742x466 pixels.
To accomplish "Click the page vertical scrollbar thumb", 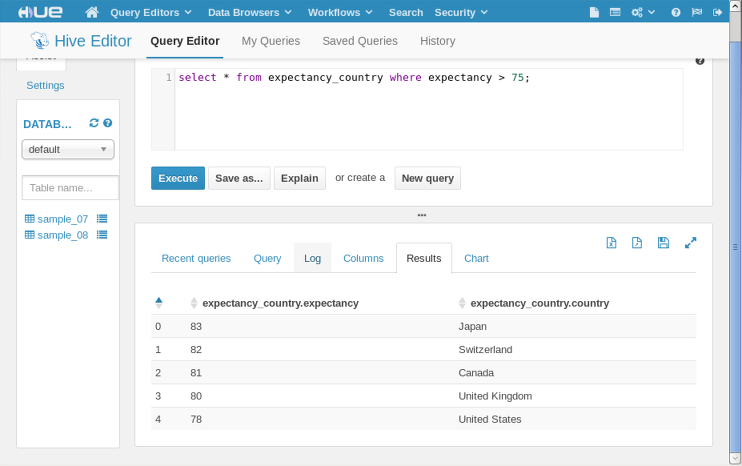I will [x=735, y=246].
